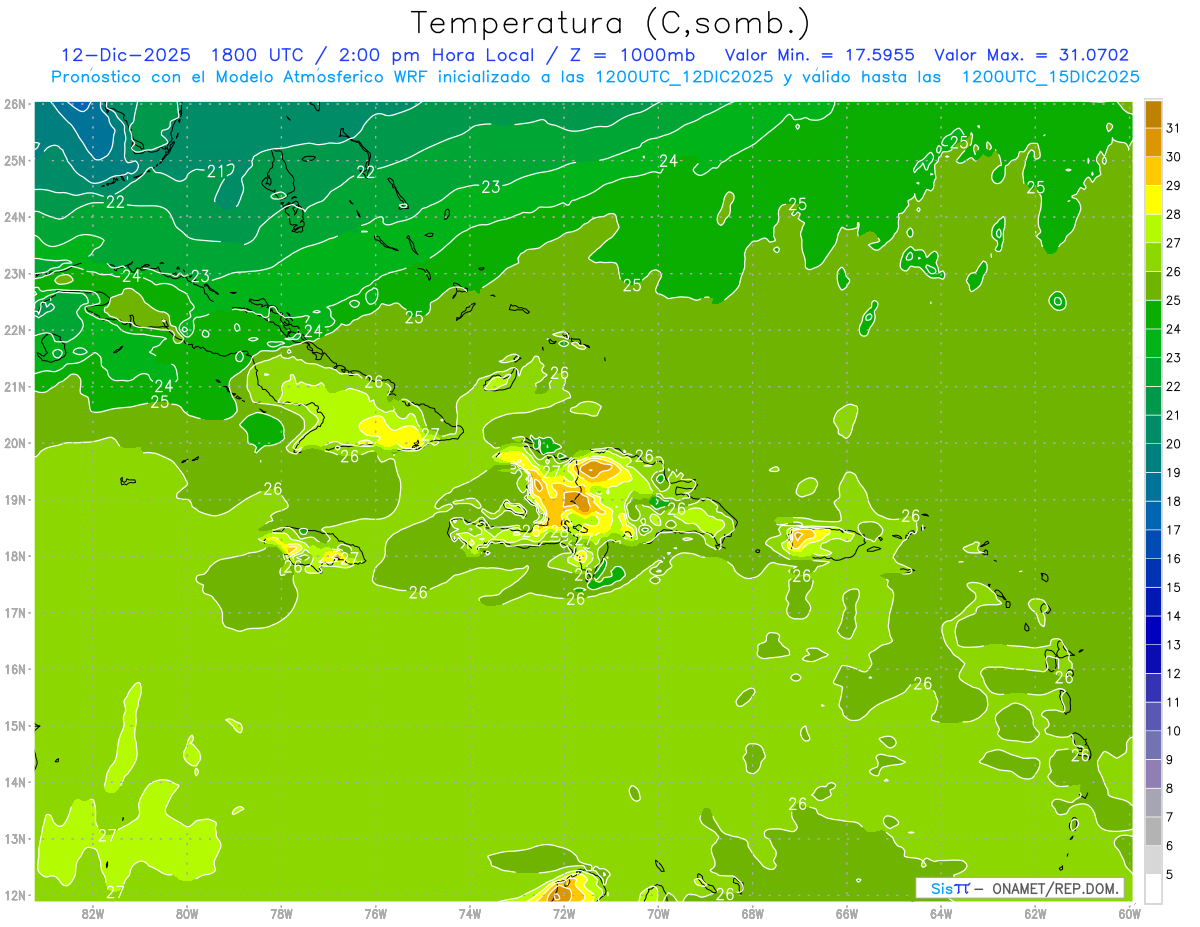This screenshot has height=927, width=1200.
Task: Pick the white swatch below 5 on scale
Action: click(x=1153, y=888)
